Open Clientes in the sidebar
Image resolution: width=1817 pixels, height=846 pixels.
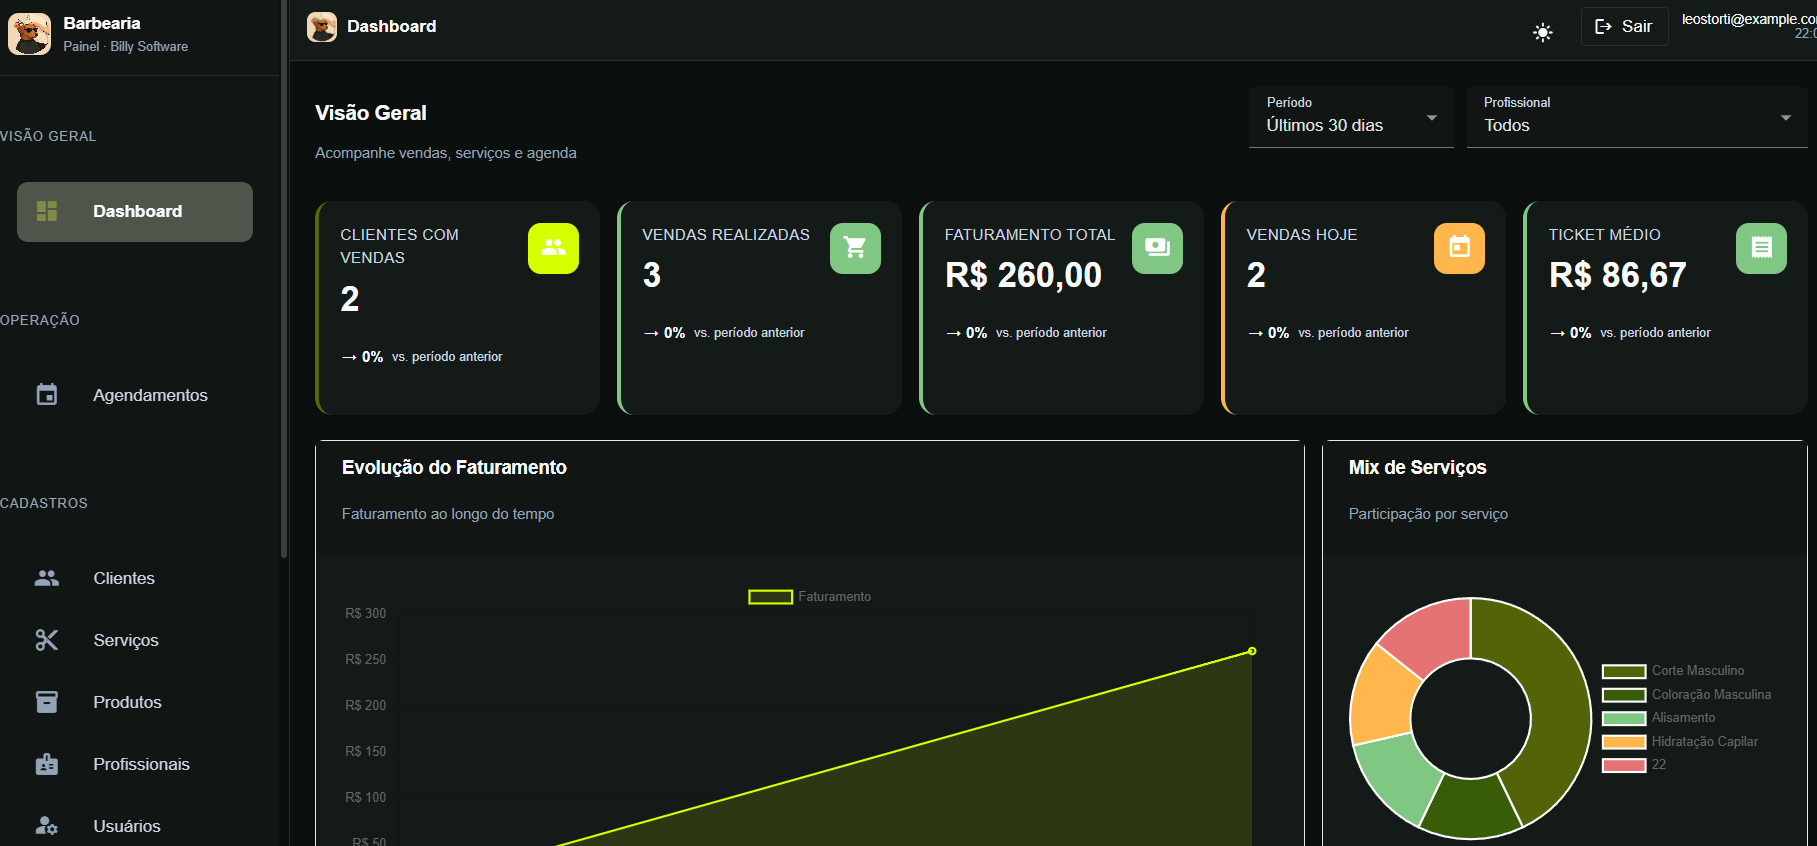tap(135, 578)
